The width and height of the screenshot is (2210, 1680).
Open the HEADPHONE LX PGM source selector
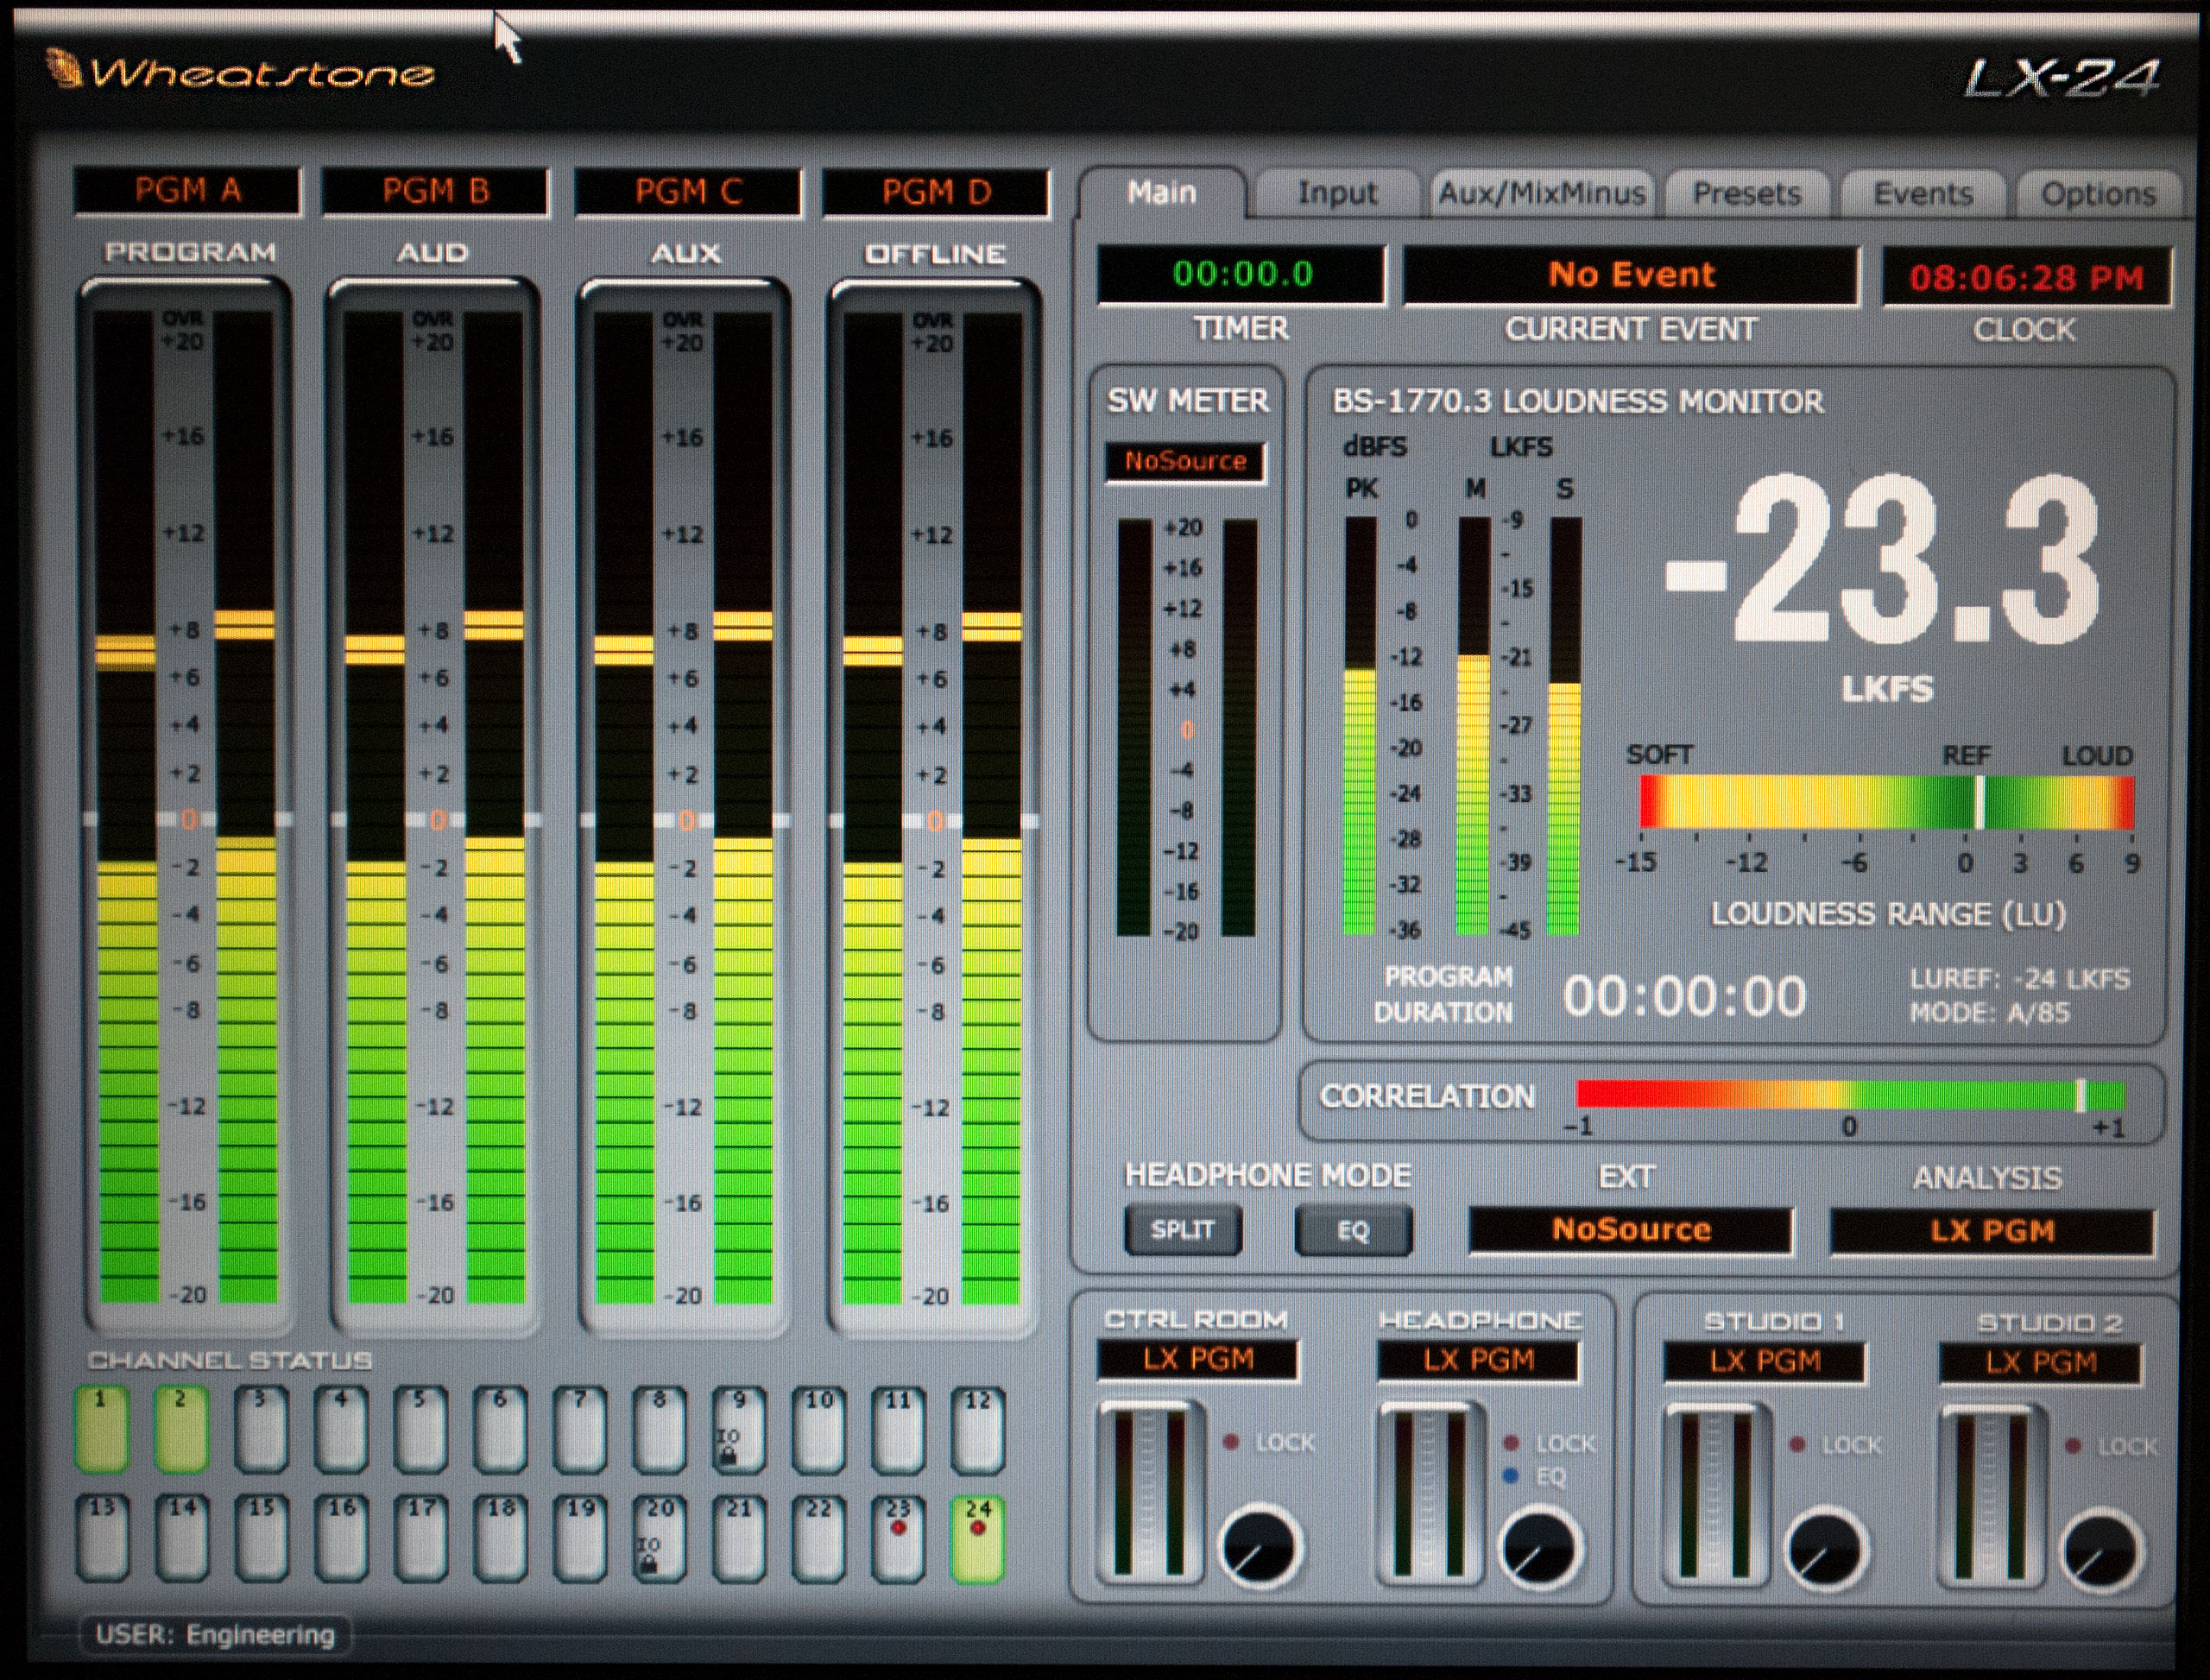coord(1478,1360)
